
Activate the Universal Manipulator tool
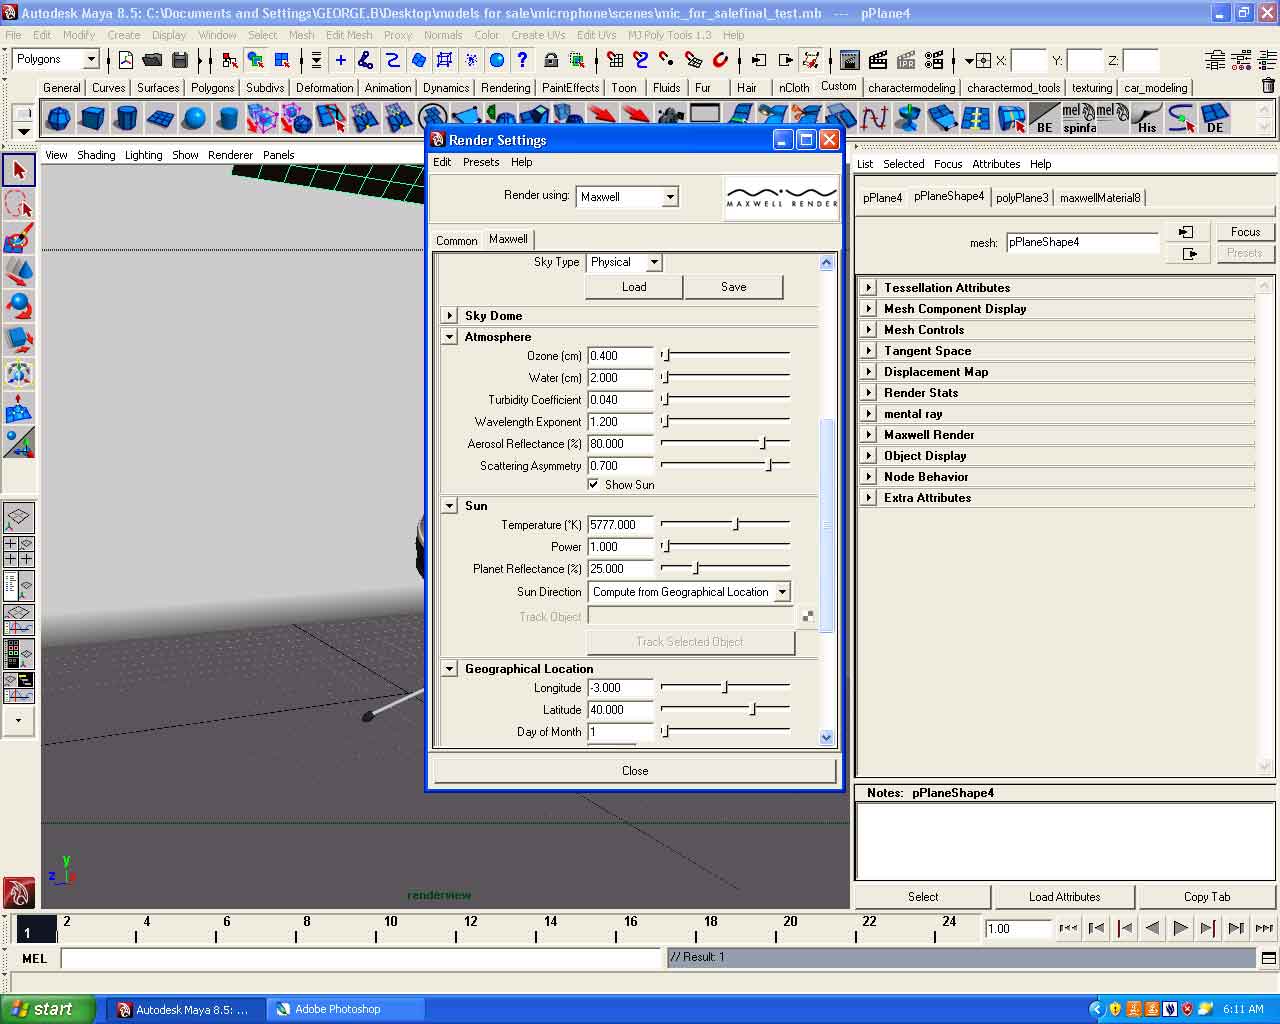click(x=19, y=374)
